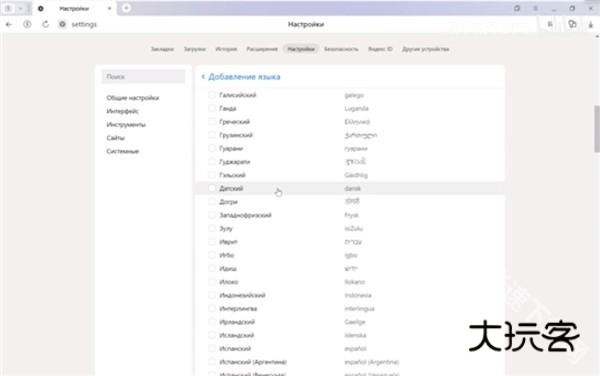Select the Гуарани language row text
Viewport: 600px width, 376px height.
[x=231, y=148]
